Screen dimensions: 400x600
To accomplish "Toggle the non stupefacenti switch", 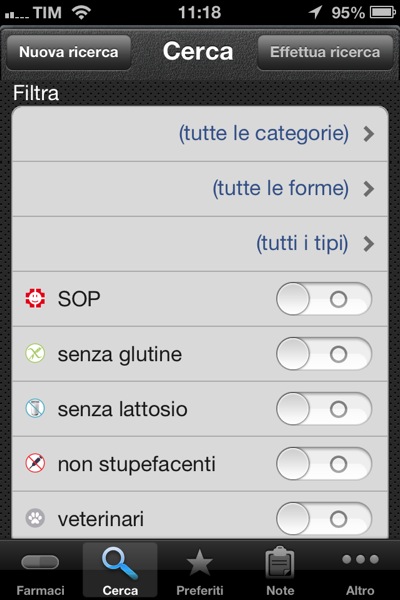I will pos(324,464).
